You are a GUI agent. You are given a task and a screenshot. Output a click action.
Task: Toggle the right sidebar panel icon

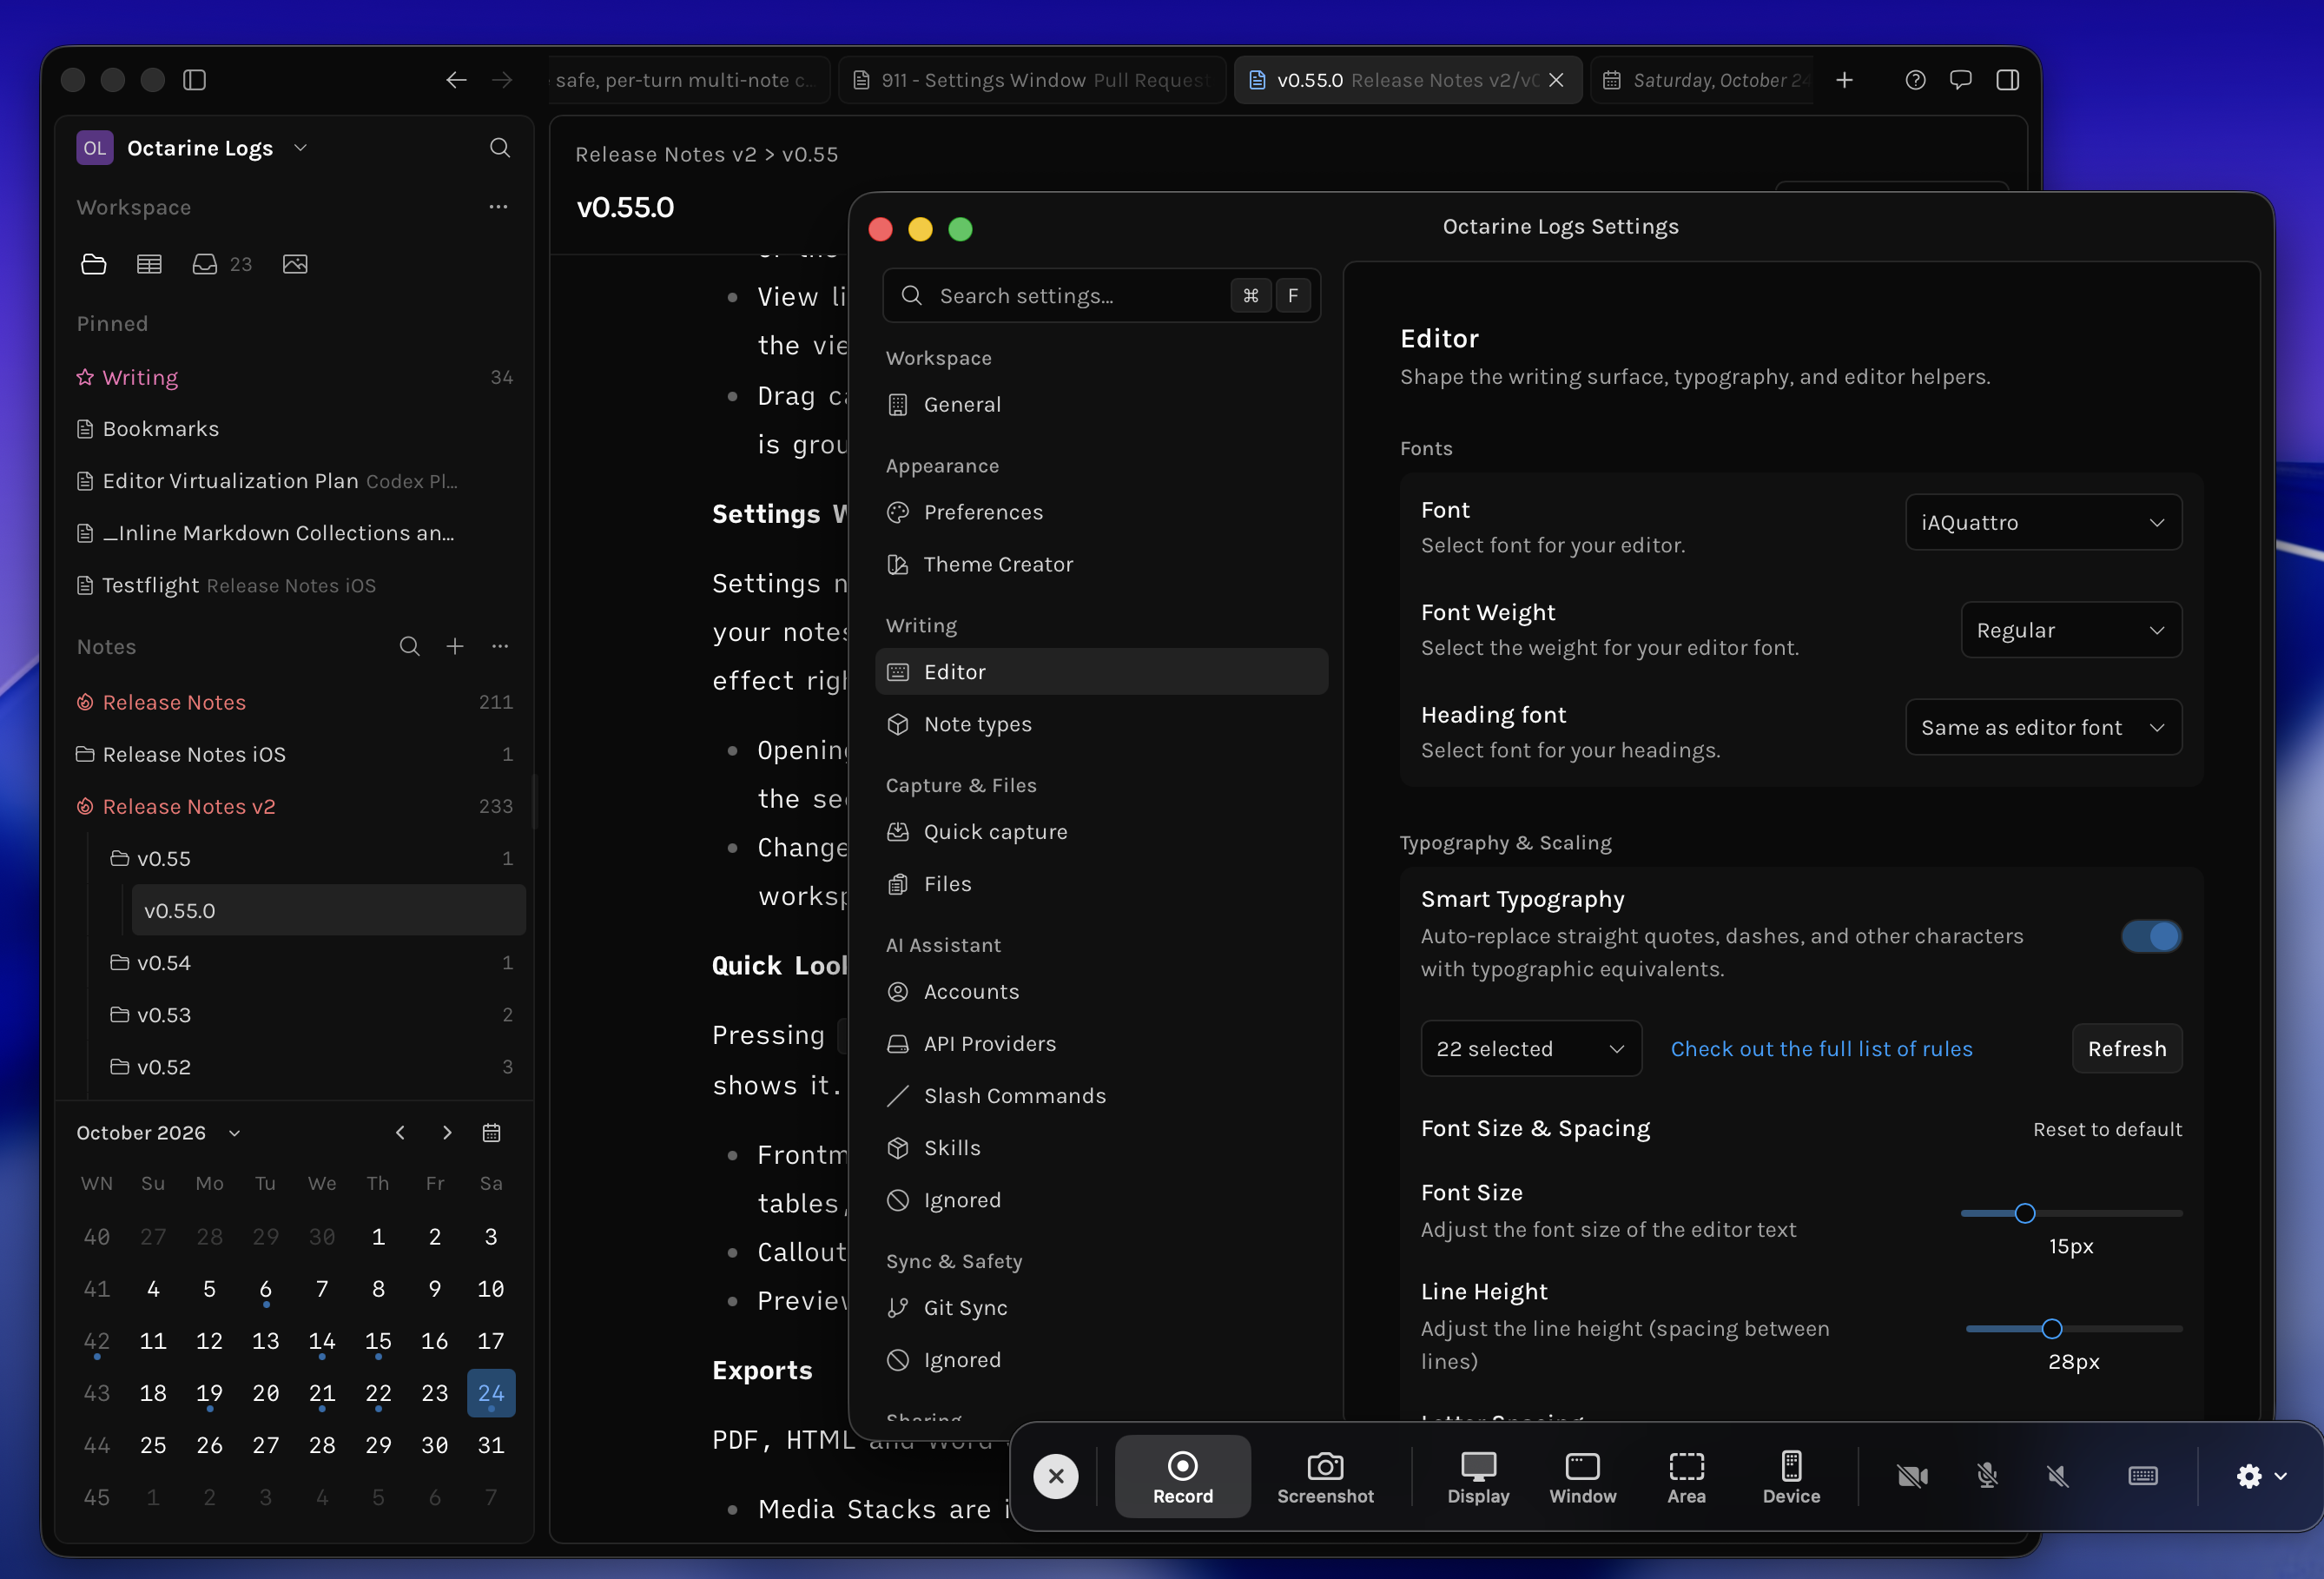(2007, 80)
